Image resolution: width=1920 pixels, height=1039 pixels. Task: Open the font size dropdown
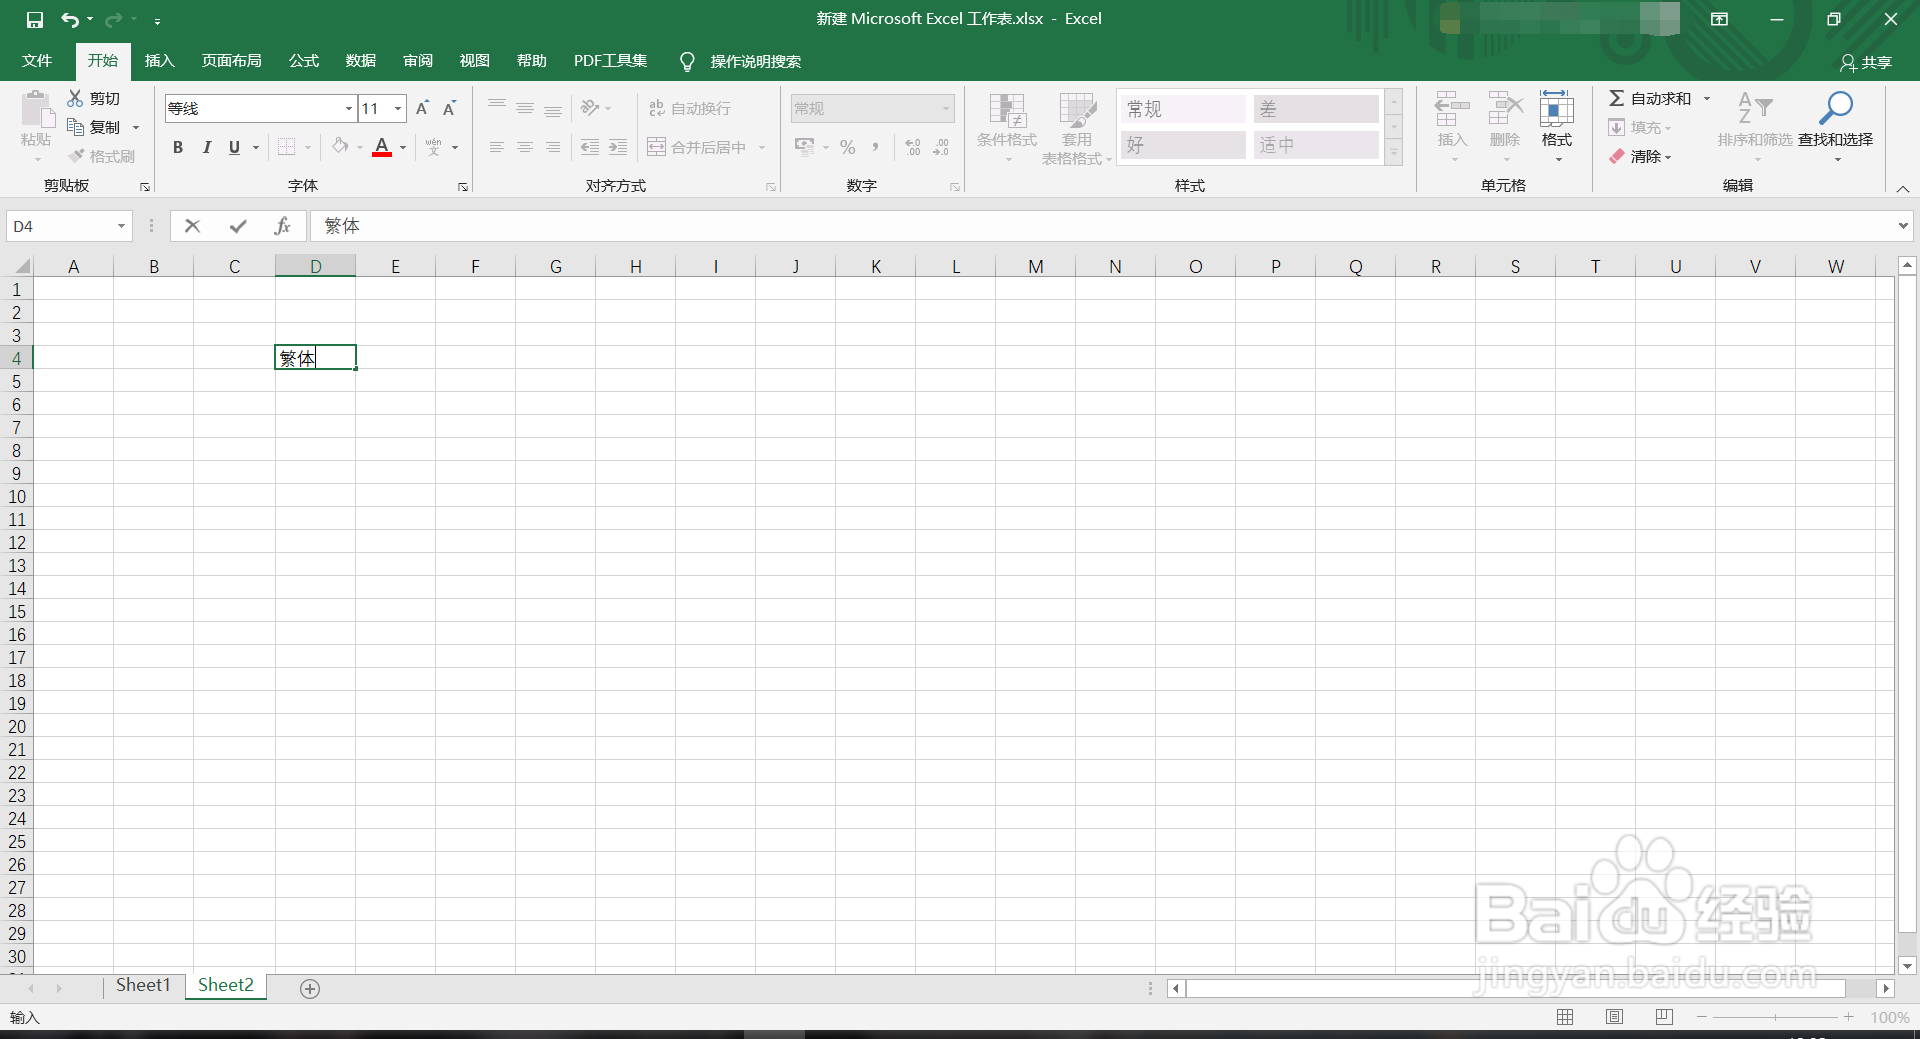point(398,108)
